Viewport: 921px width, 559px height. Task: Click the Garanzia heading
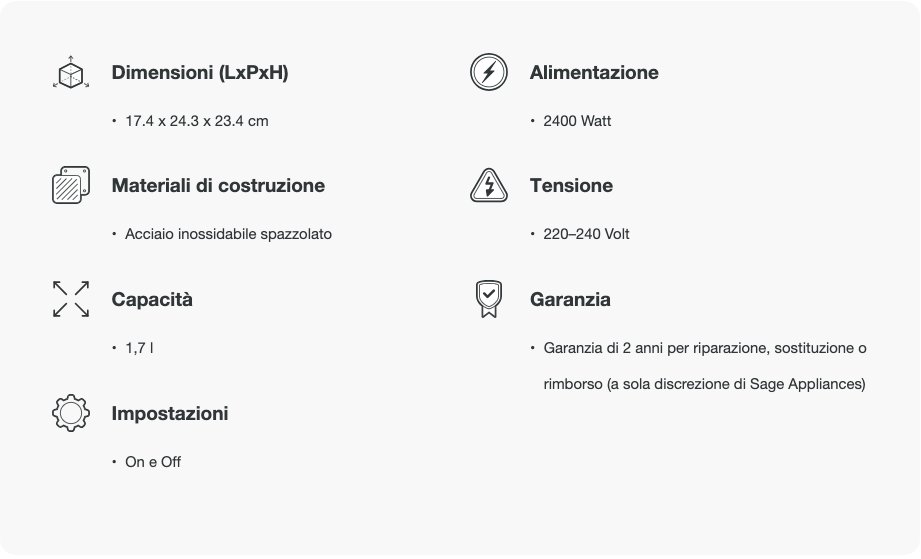click(570, 299)
